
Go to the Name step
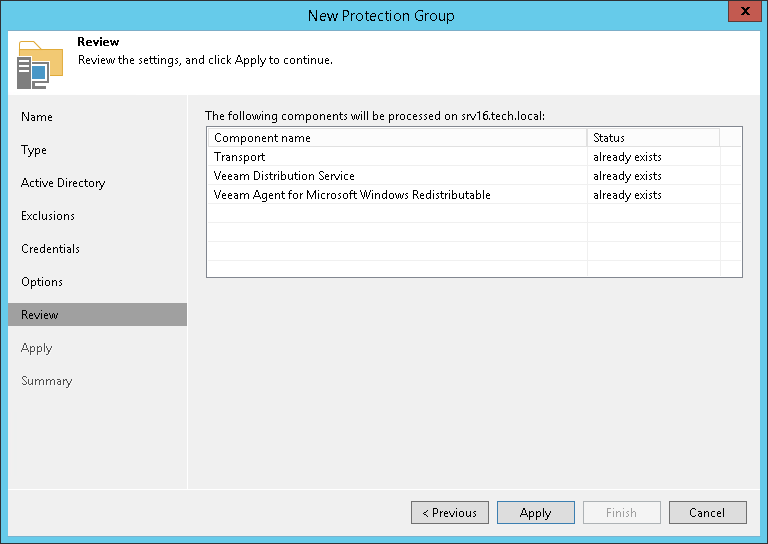tap(37, 117)
